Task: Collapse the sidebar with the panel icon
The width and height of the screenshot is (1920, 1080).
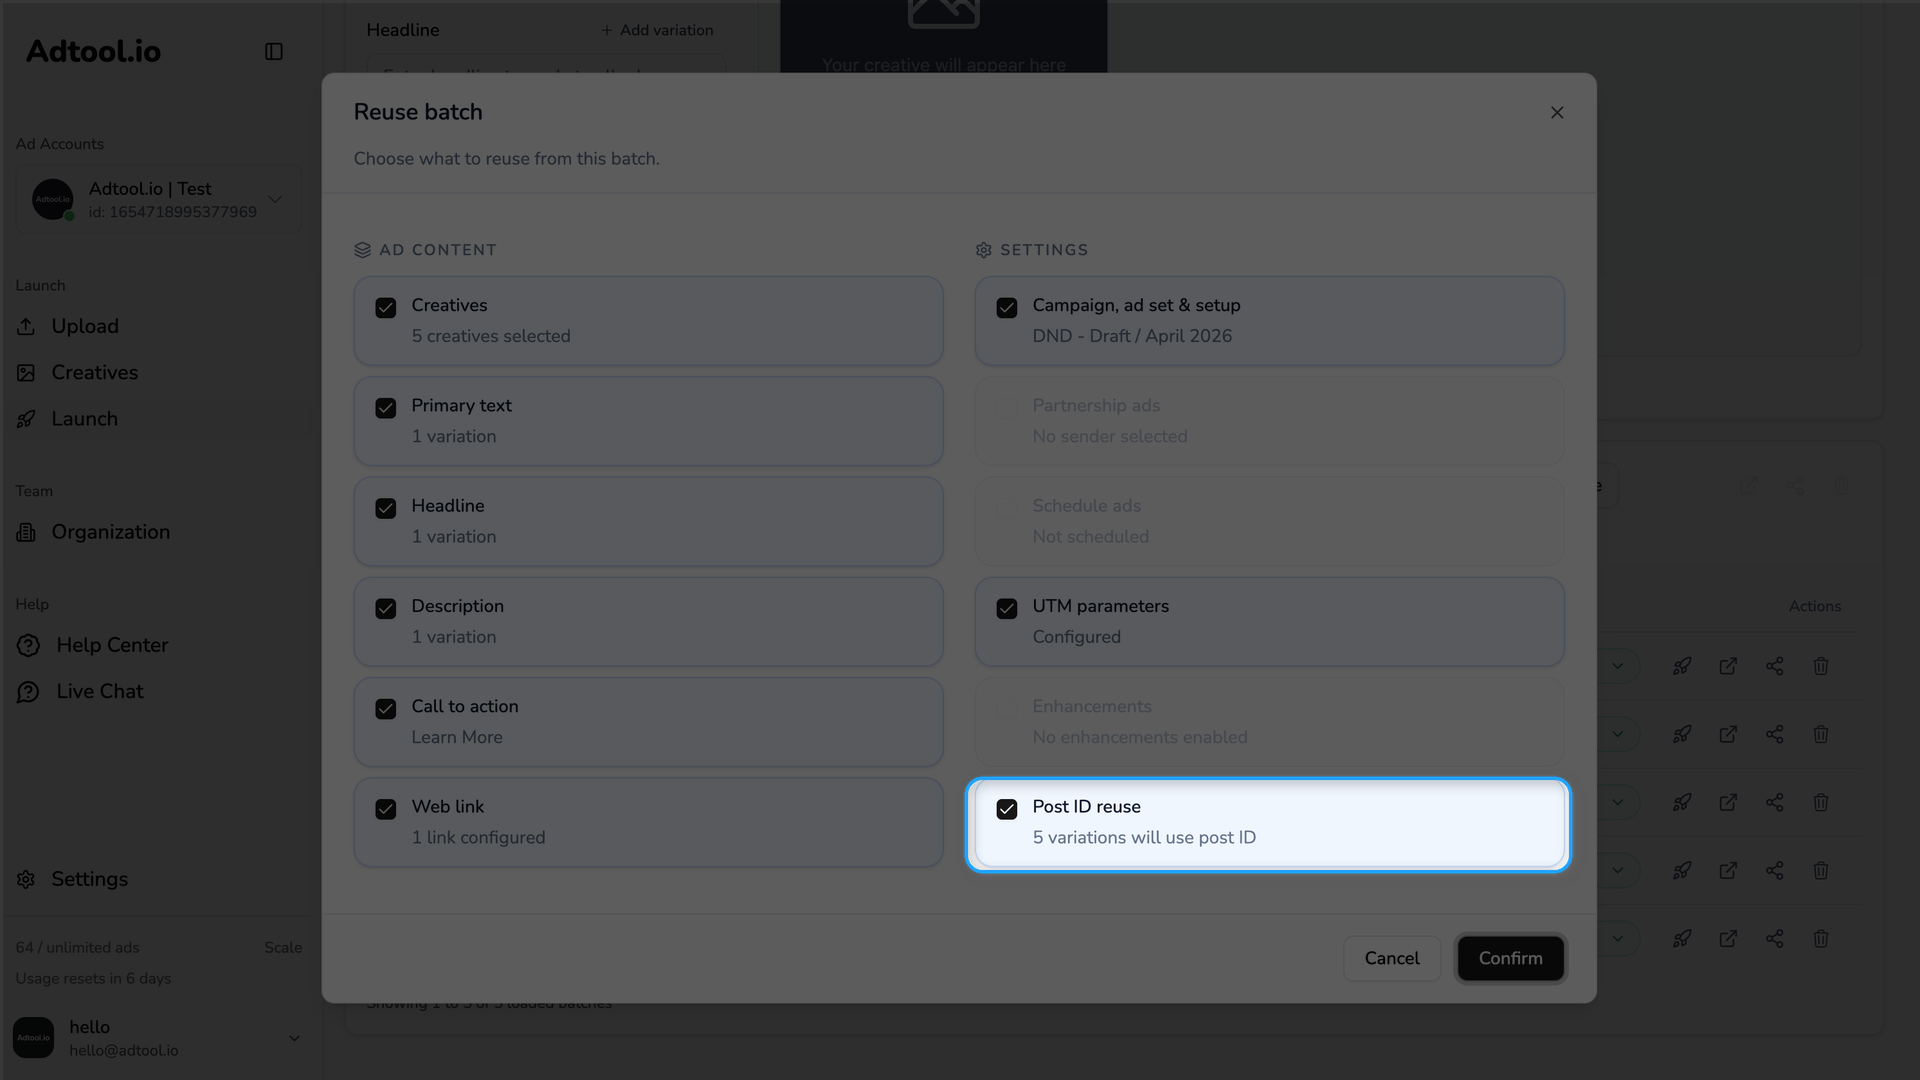Action: pos(273,51)
